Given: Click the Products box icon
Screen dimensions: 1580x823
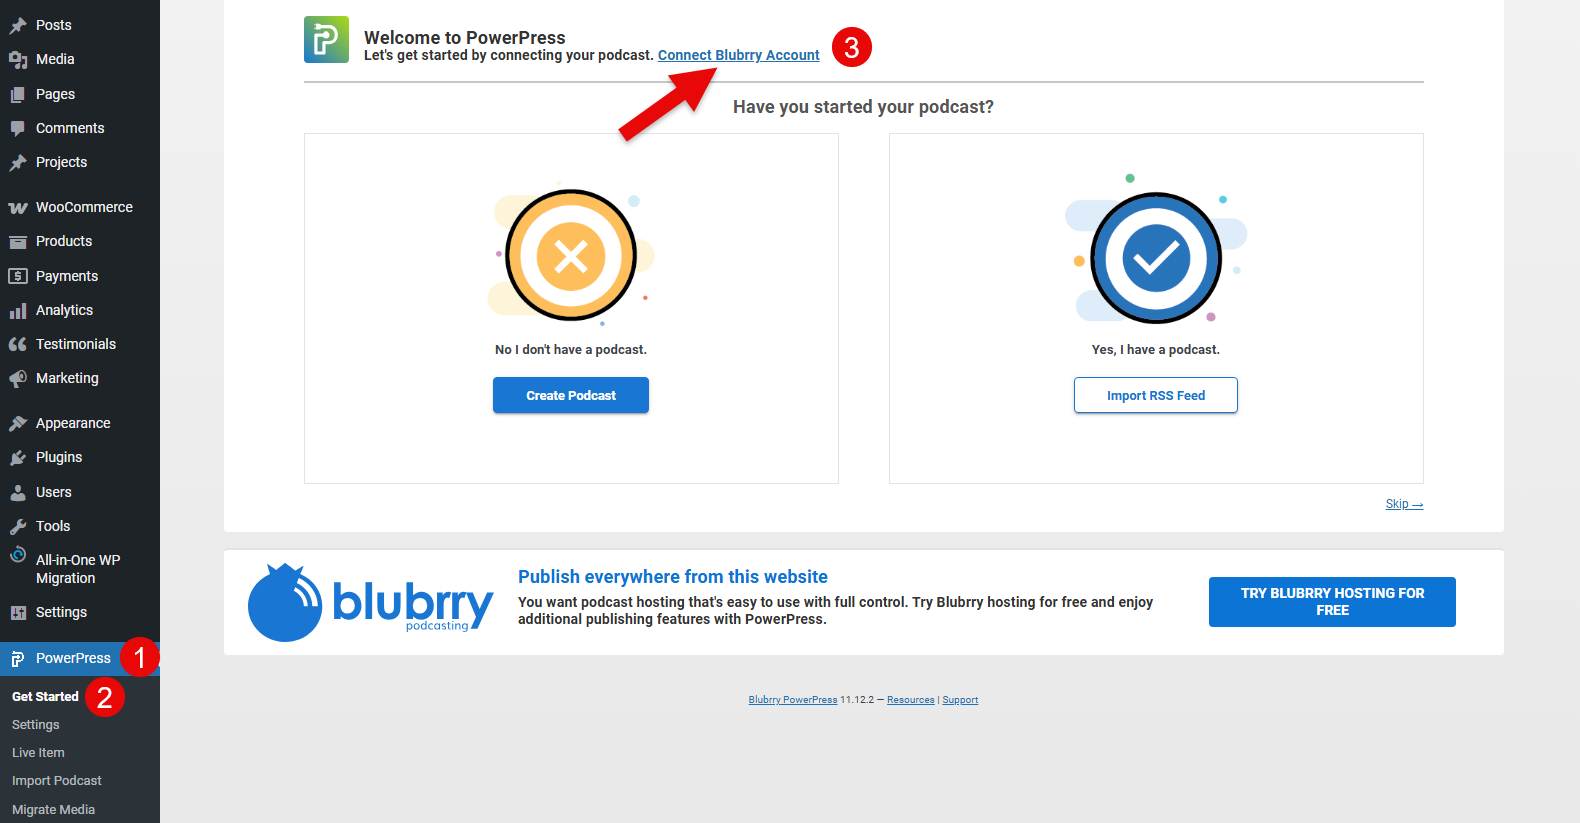Looking at the screenshot, I should (18, 242).
